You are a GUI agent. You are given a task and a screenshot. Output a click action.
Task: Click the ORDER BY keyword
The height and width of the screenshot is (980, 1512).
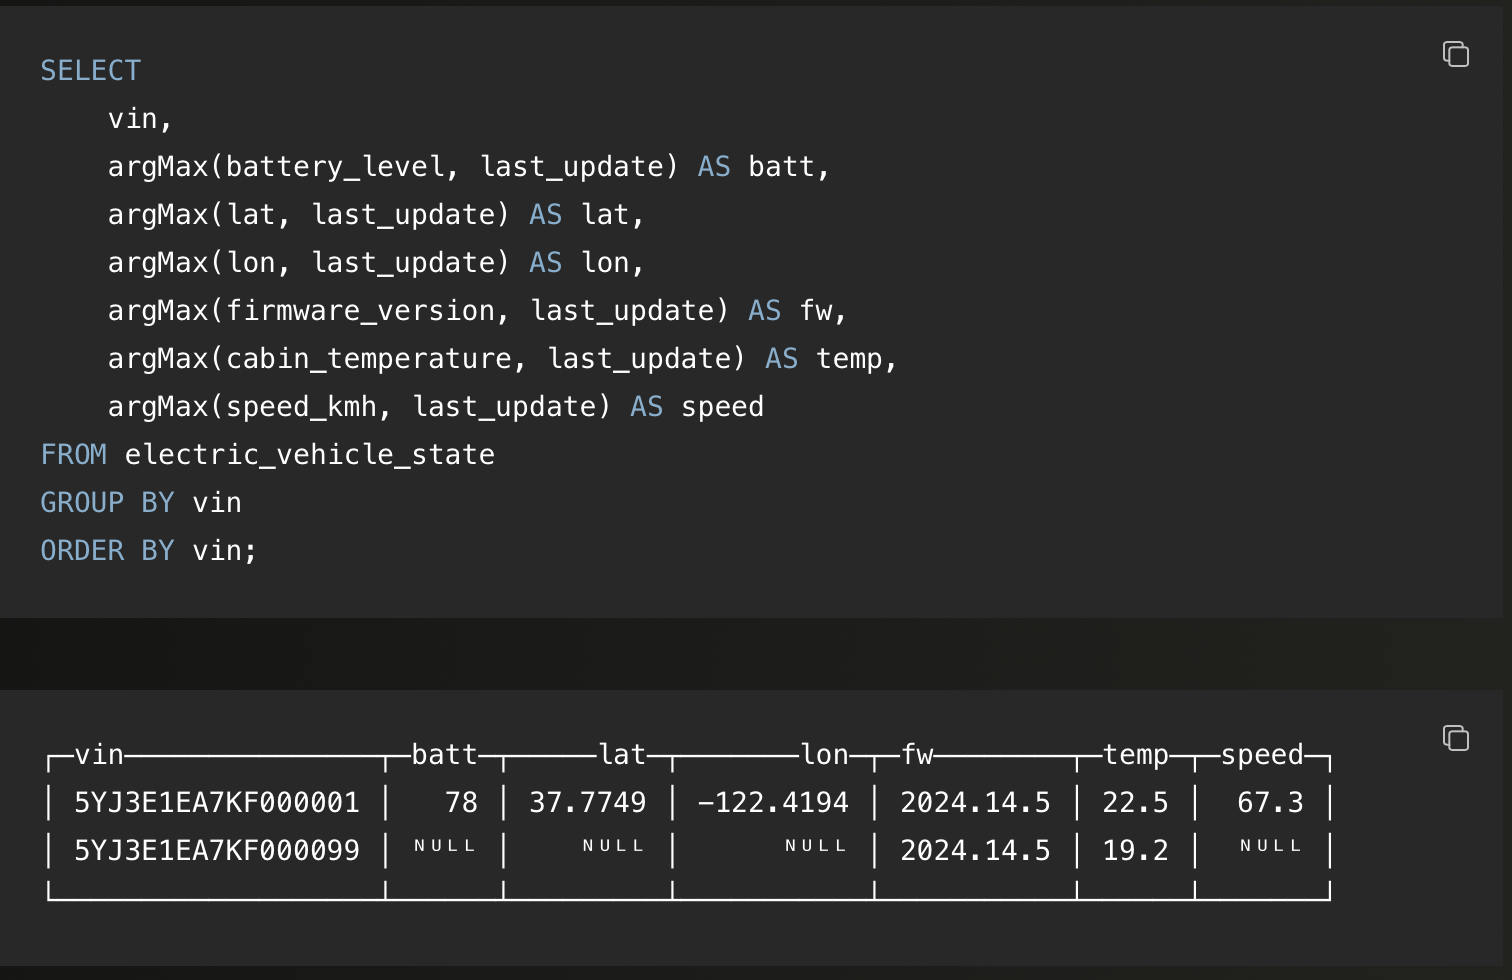[x=108, y=551]
